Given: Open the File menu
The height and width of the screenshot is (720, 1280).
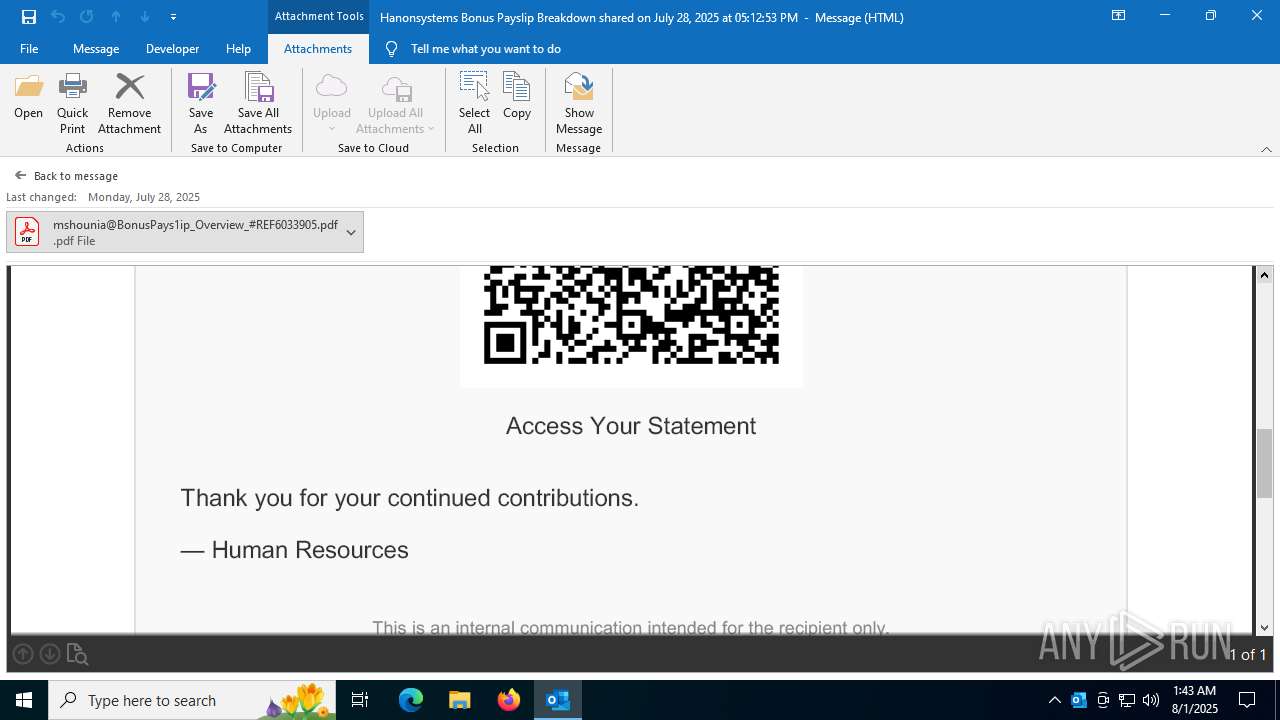Looking at the screenshot, I should pyautogui.click(x=29, y=49).
